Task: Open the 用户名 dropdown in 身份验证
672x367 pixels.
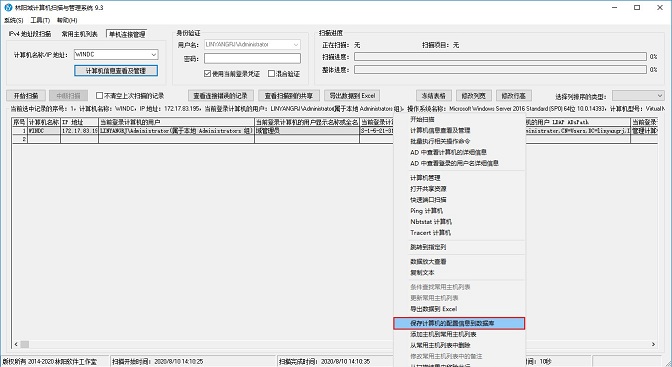Action: [296, 45]
